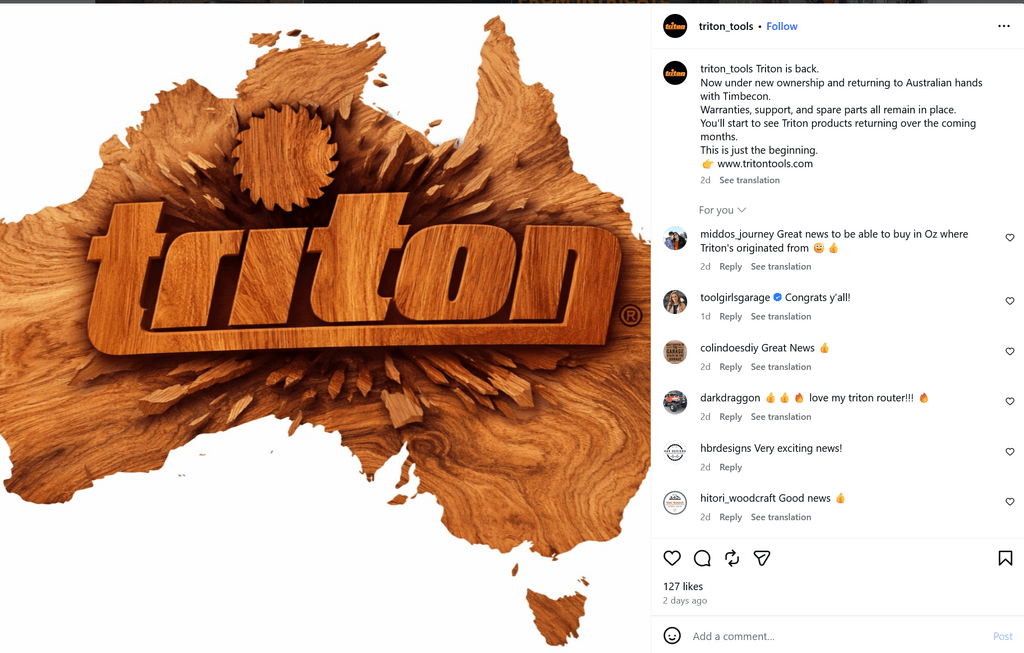The image size is (1024, 653).
Task: Focus the Add a comment field
Action: pos(836,636)
